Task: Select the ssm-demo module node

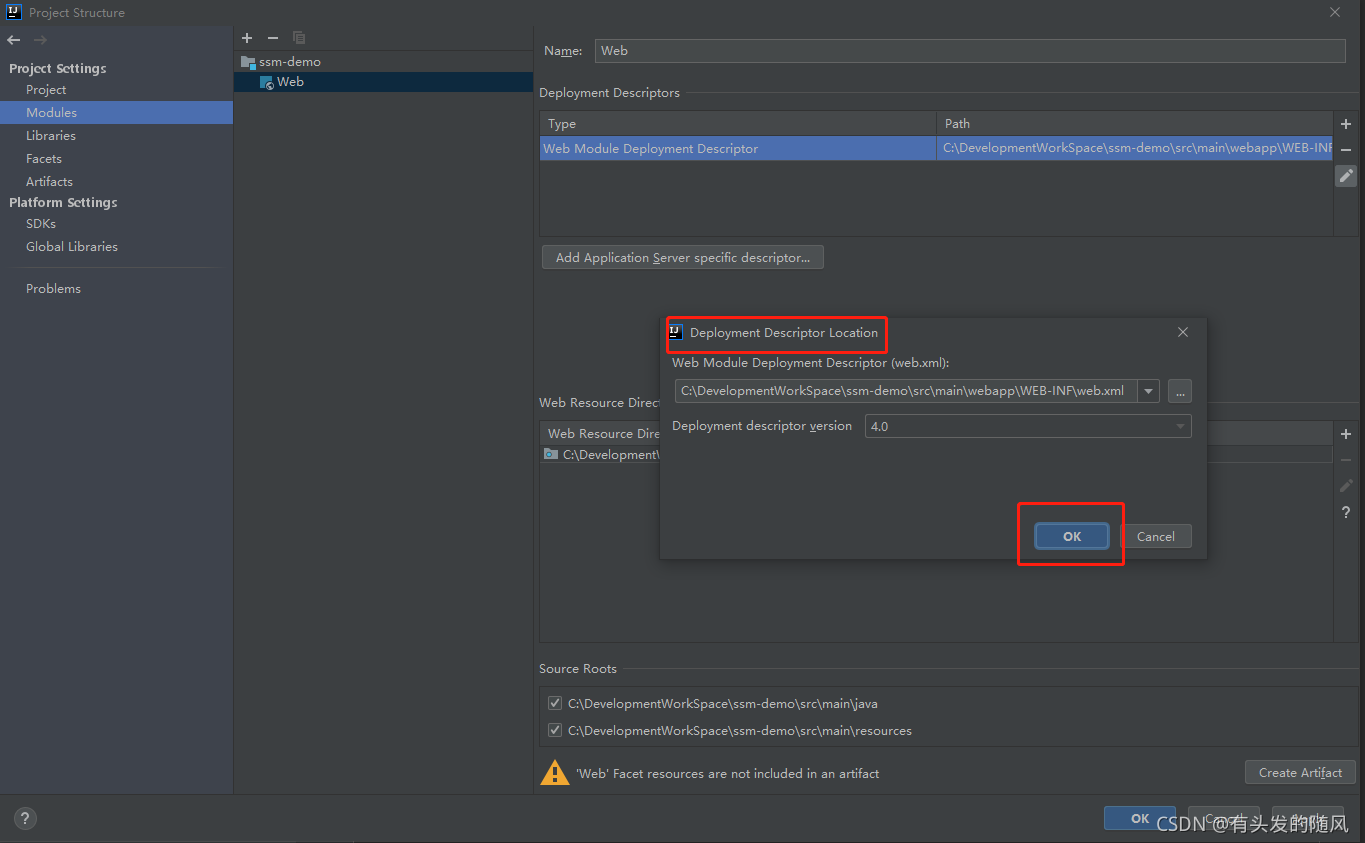Action: (x=290, y=62)
